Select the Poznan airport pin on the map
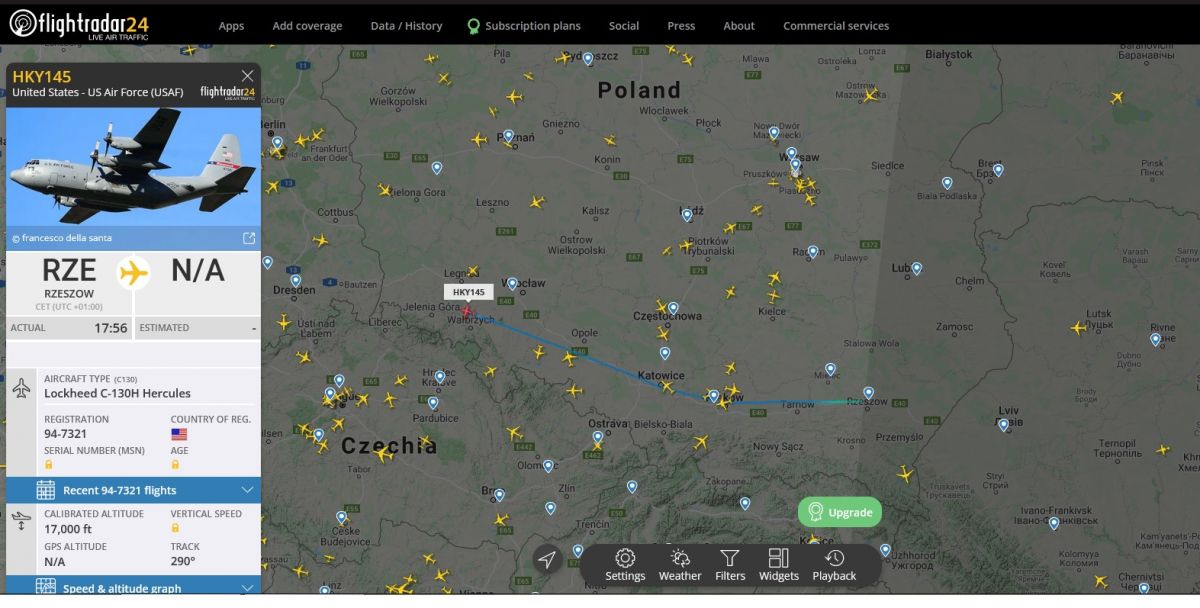This screenshot has width=1200, height=608. click(x=508, y=135)
